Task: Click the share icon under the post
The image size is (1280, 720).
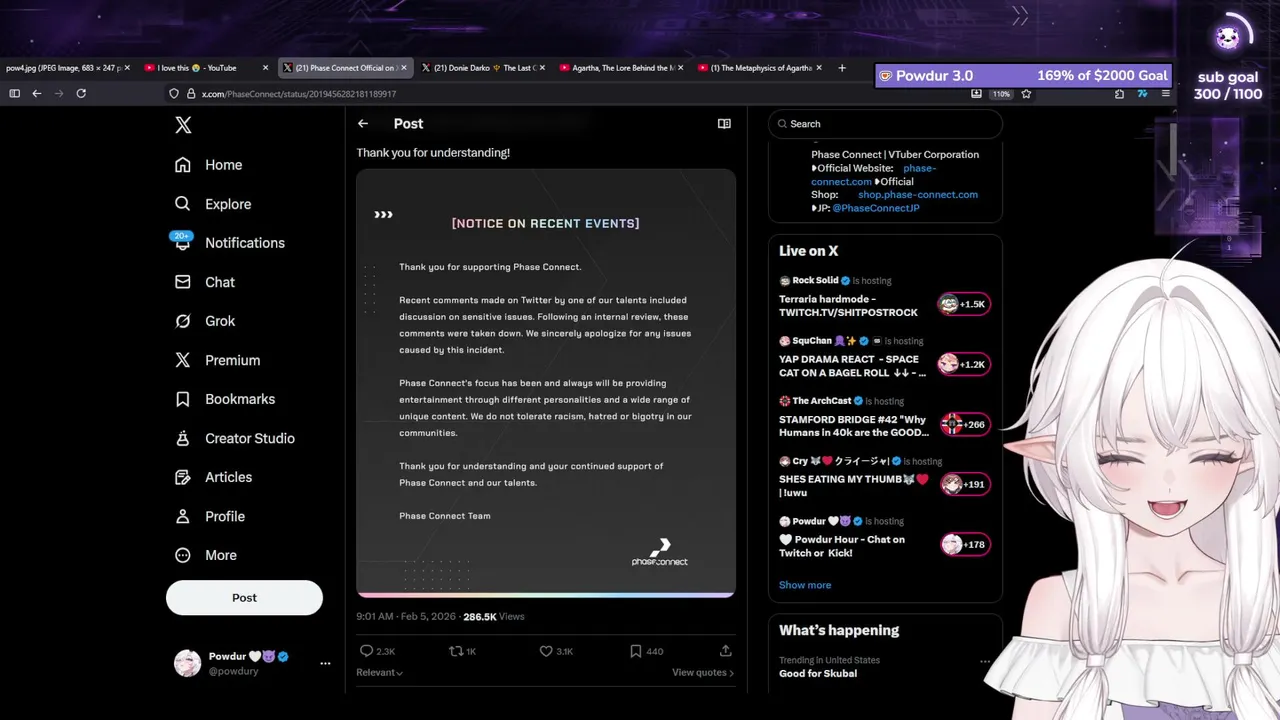Action: click(x=726, y=651)
